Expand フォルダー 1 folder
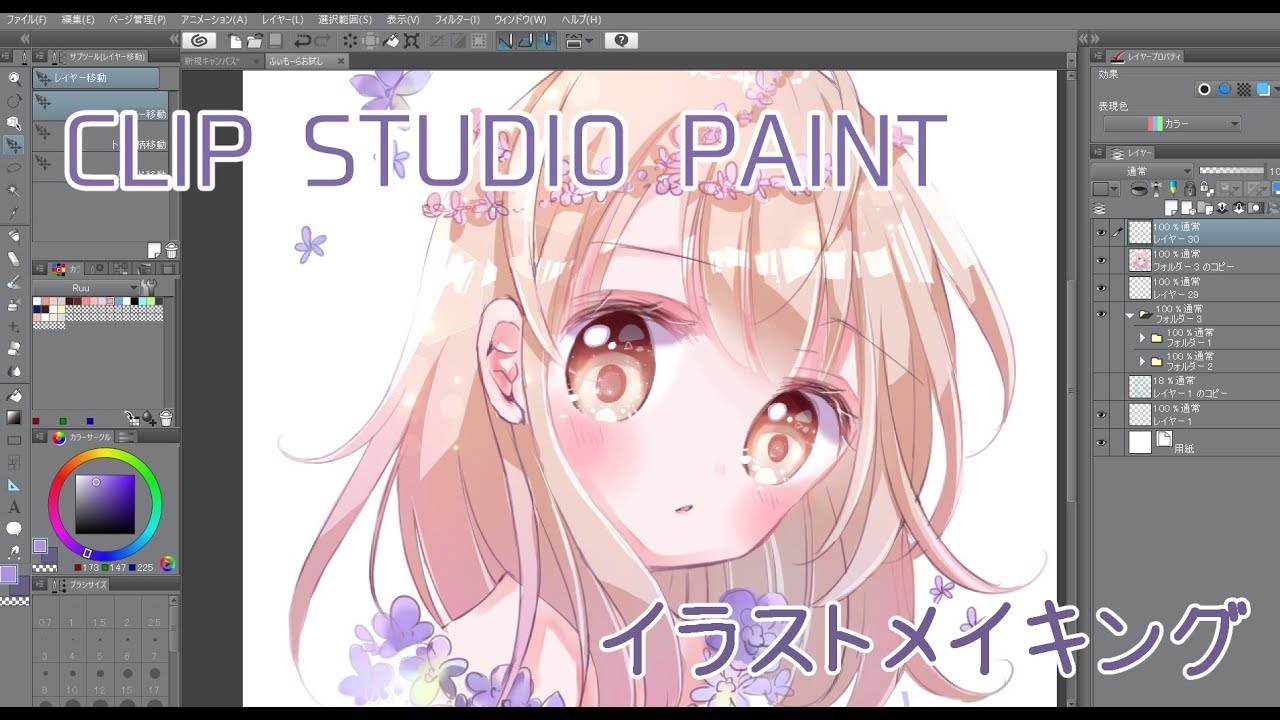 click(x=1142, y=338)
